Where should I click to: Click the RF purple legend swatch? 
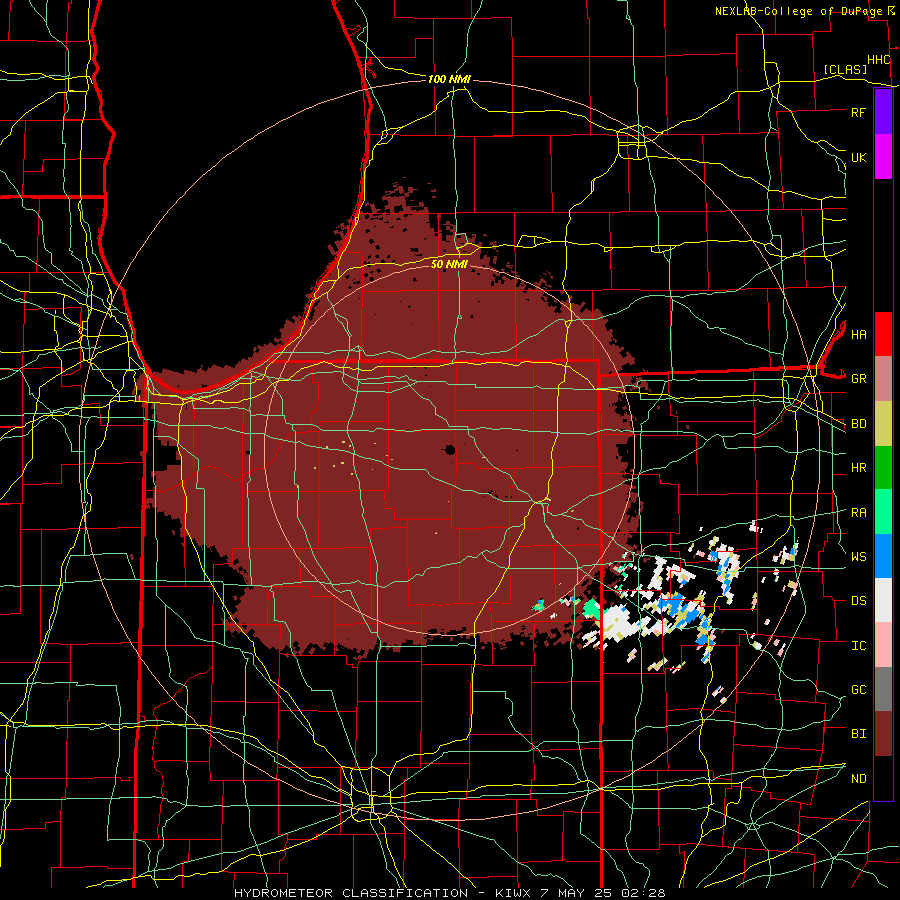[x=883, y=112]
